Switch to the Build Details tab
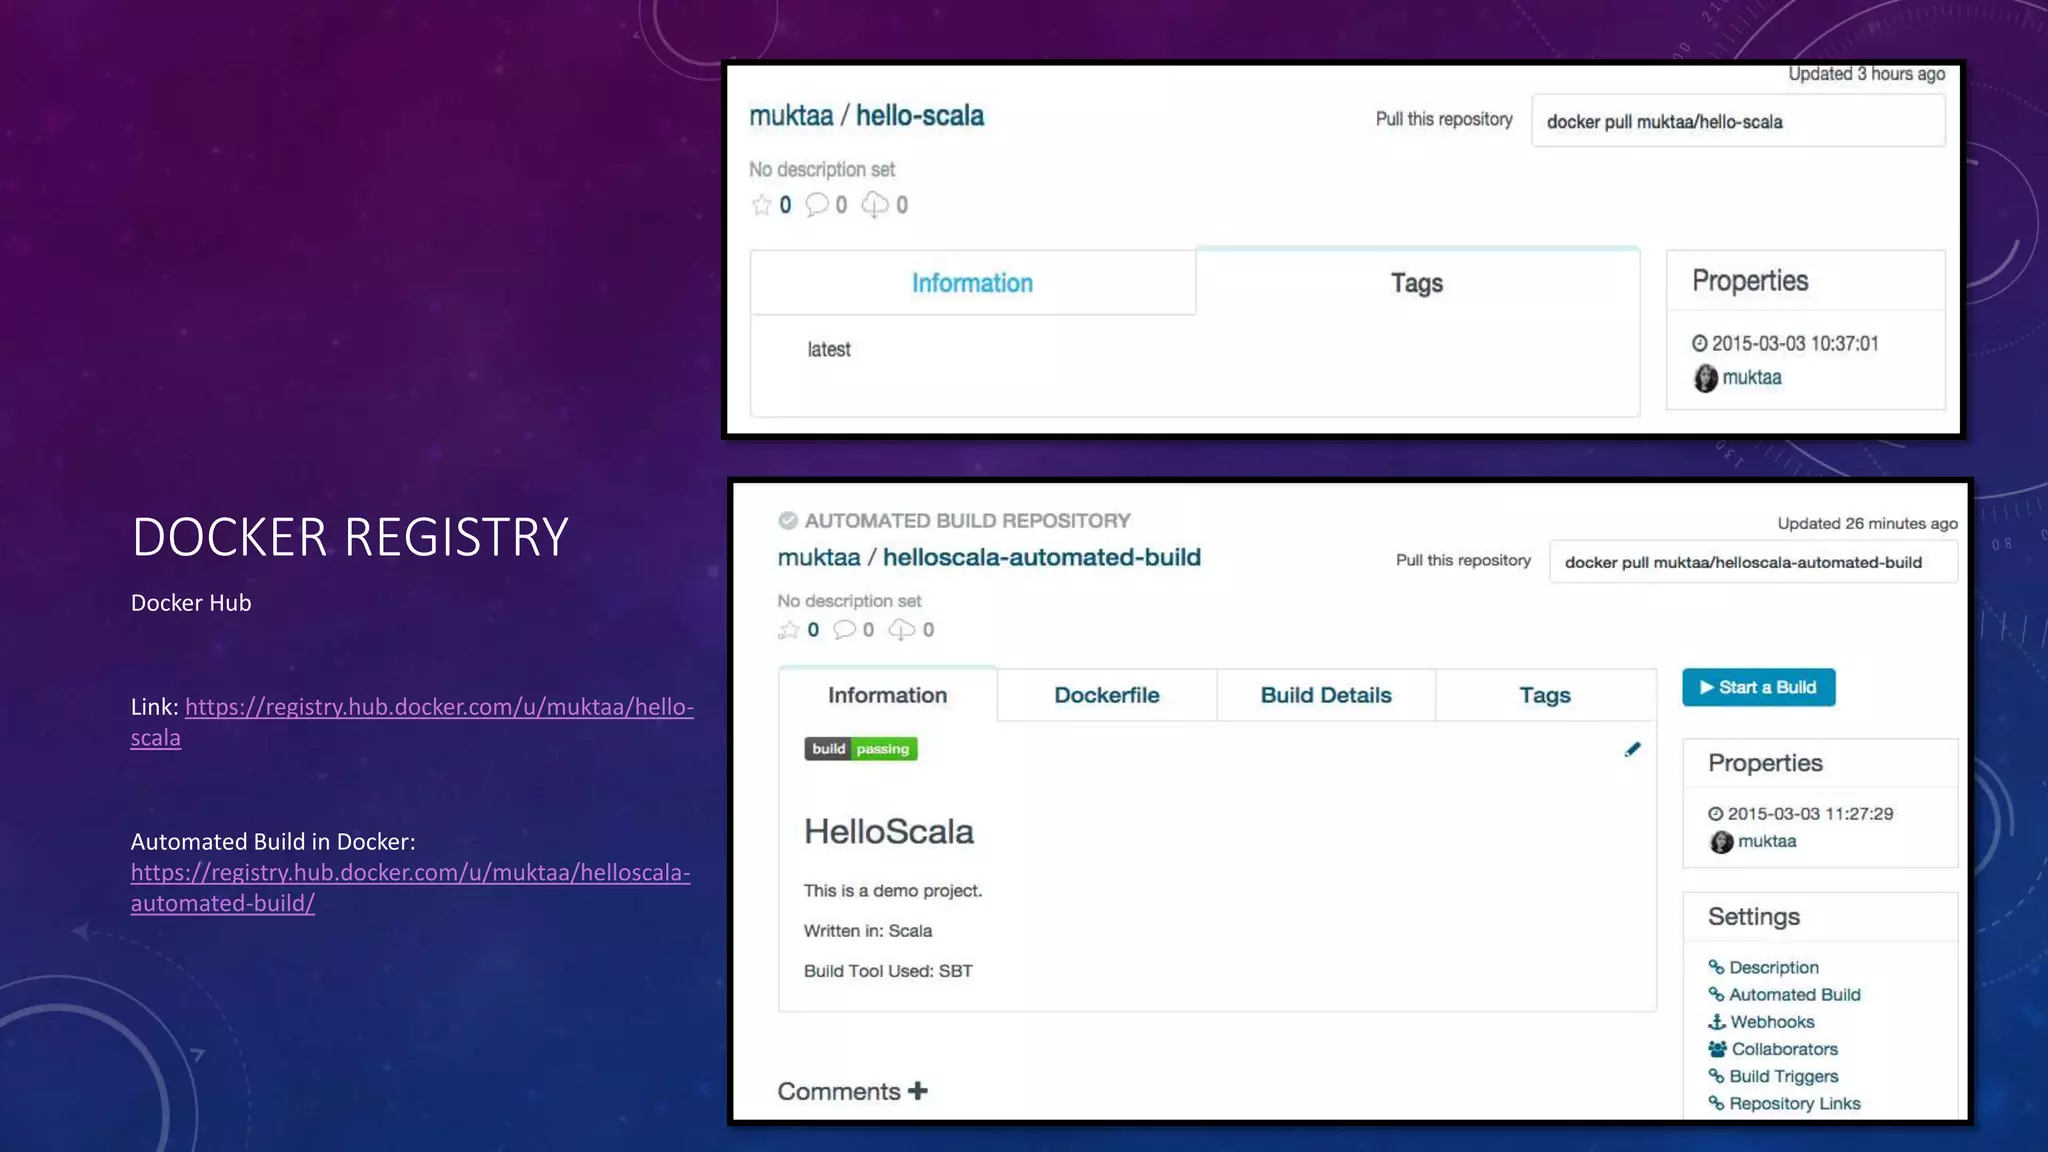The image size is (2048, 1152). tap(1326, 695)
